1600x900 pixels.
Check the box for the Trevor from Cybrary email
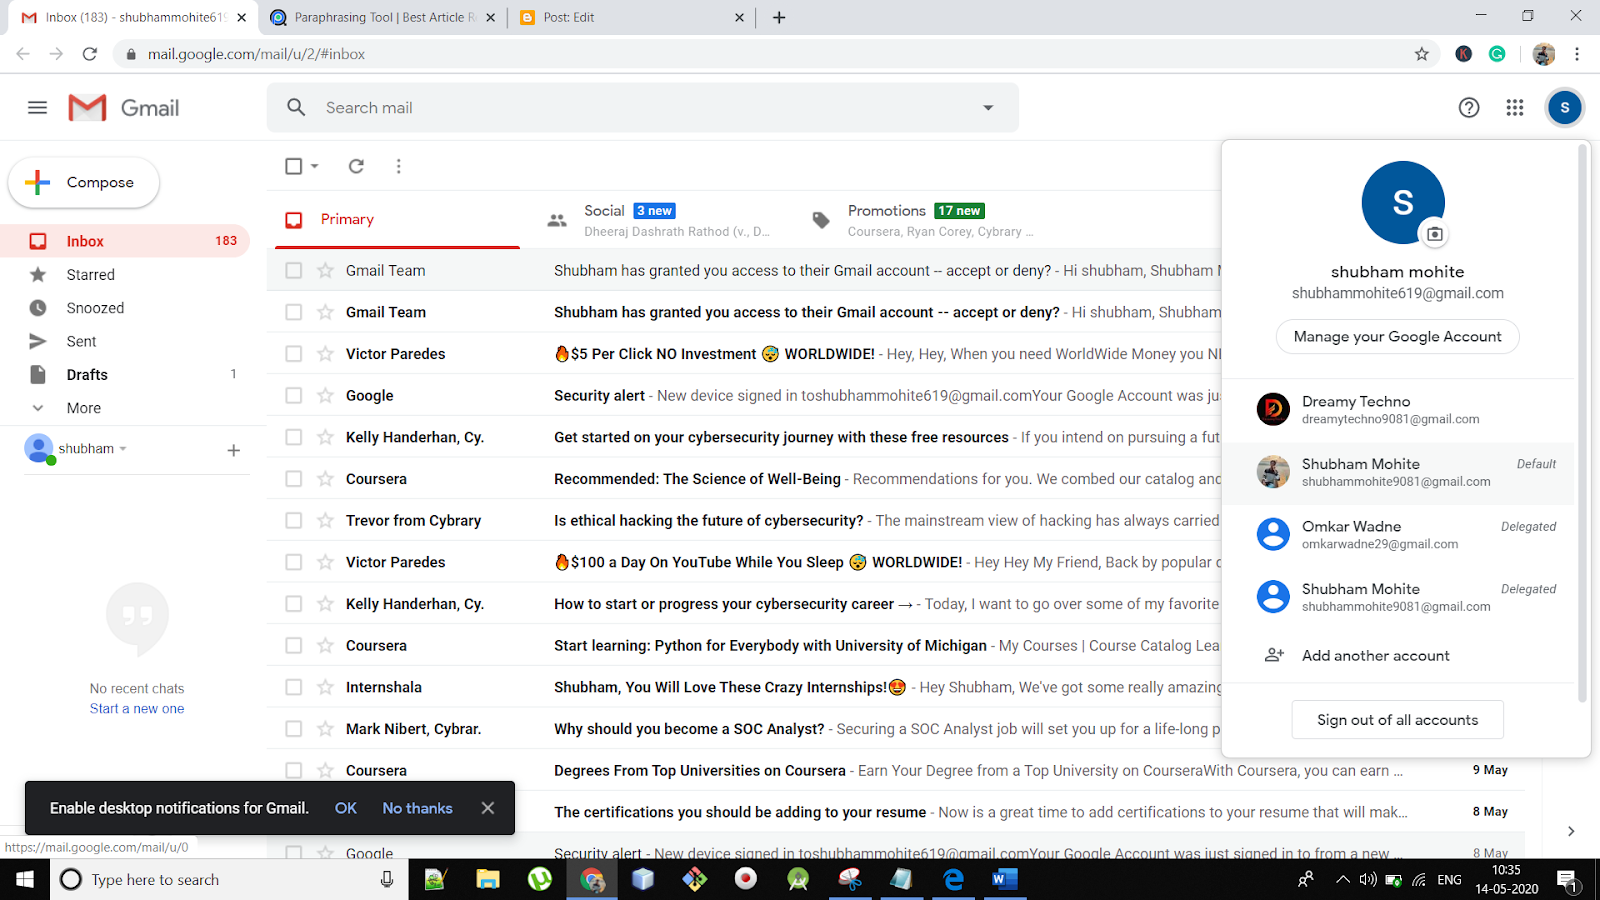tap(293, 520)
